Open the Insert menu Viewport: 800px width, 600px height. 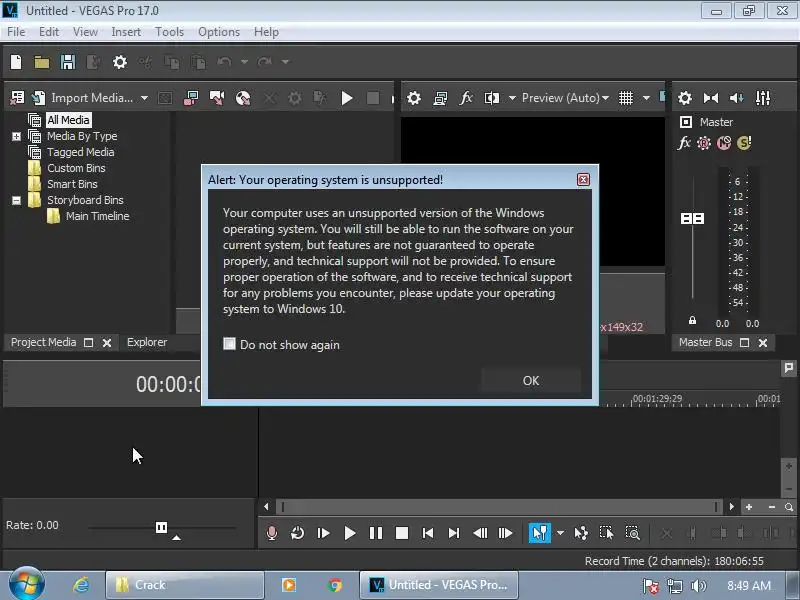click(x=126, y=32)
